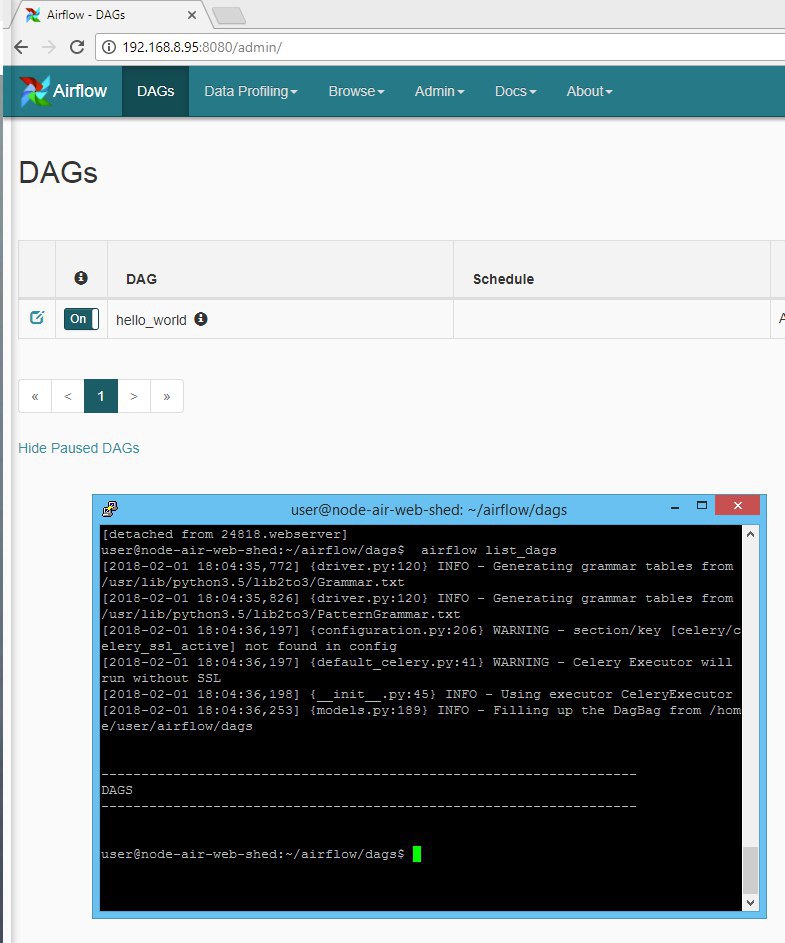Click the 'DAGS' heading in terminal output
Viewport: 785px width, 943px height.
point(117,790)
